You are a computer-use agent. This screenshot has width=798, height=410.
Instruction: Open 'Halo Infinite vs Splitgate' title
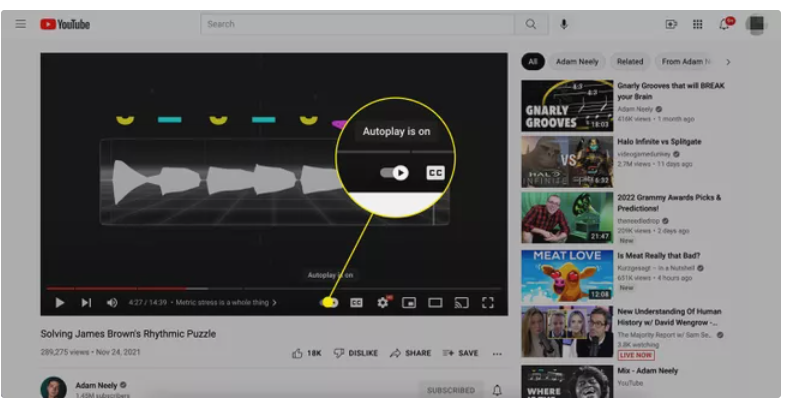click(659, 142)
